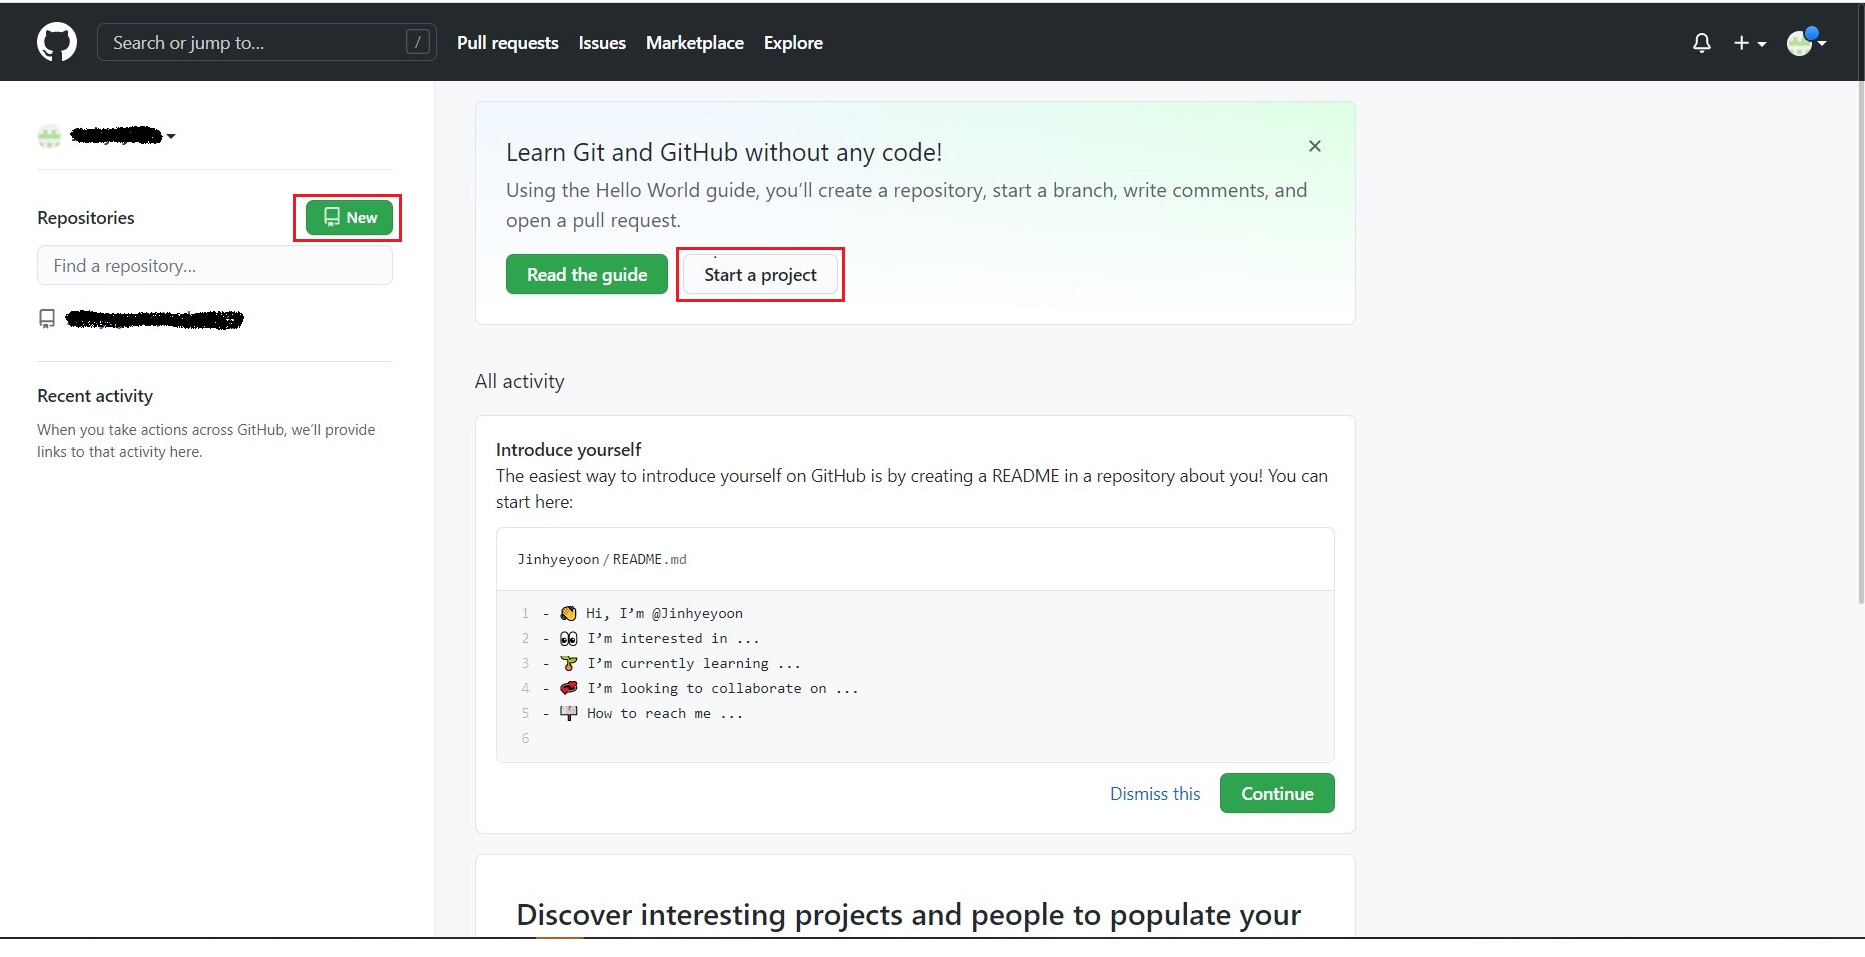This screenshot has height=957, width=1865.
Task: Click the Jinhyeyoon / README.md file header
Action: pyautogui.click(x=602, y=559)
